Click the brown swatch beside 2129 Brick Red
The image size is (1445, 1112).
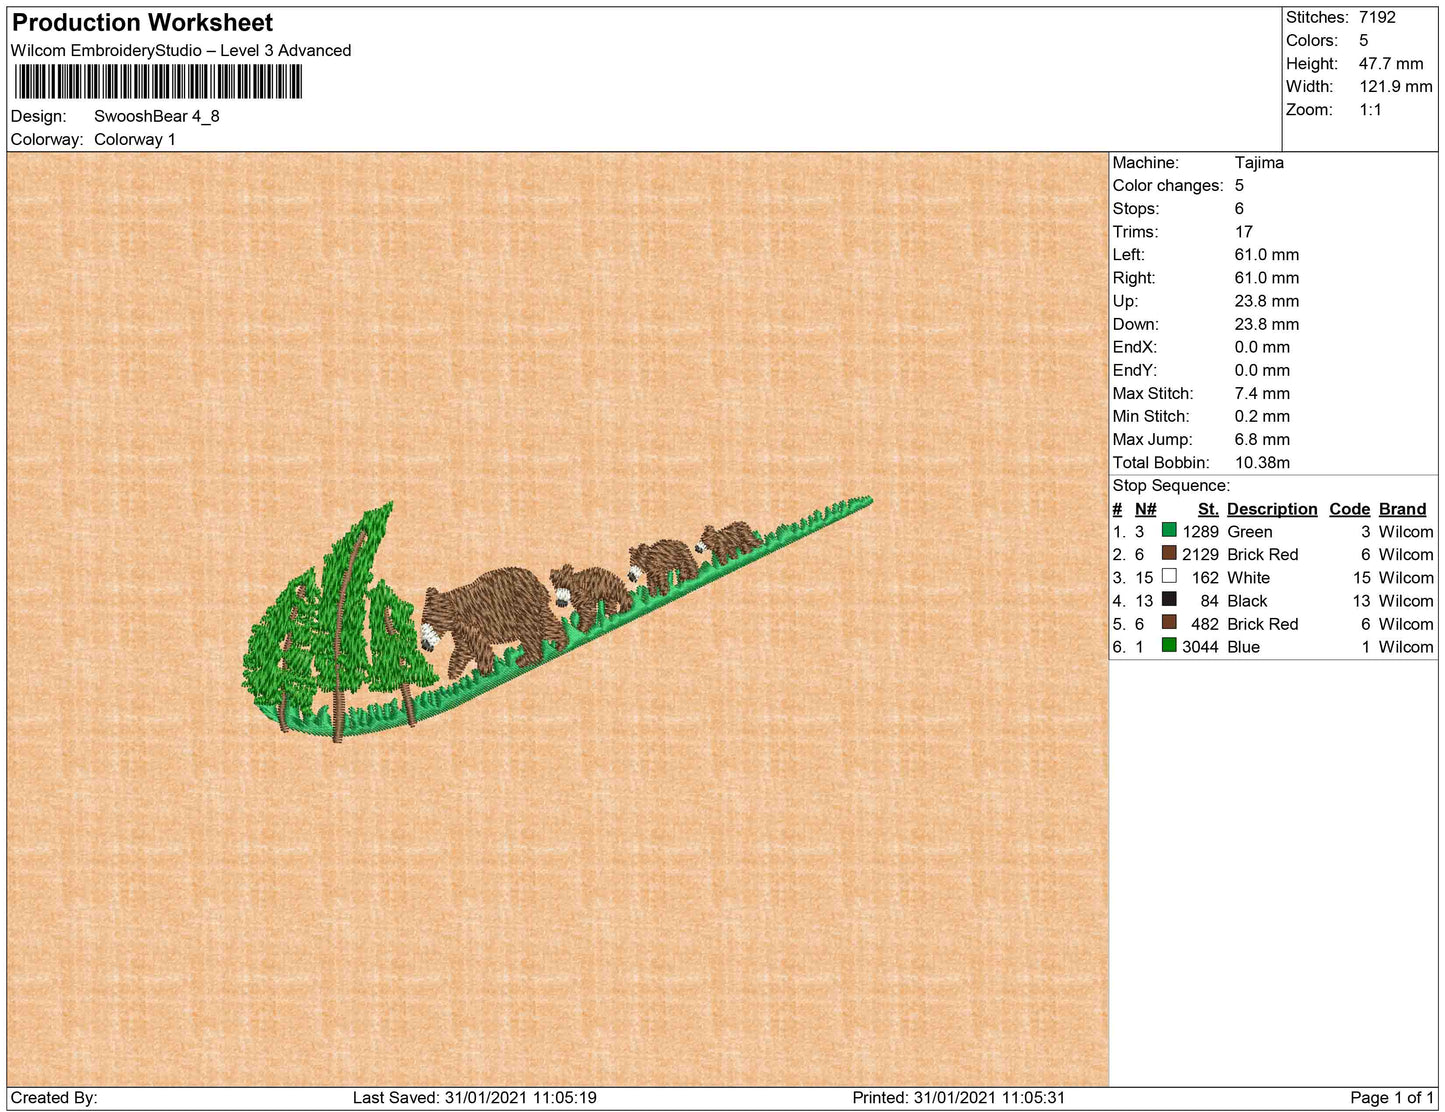pyautogui.click(x=1169, y=553)
